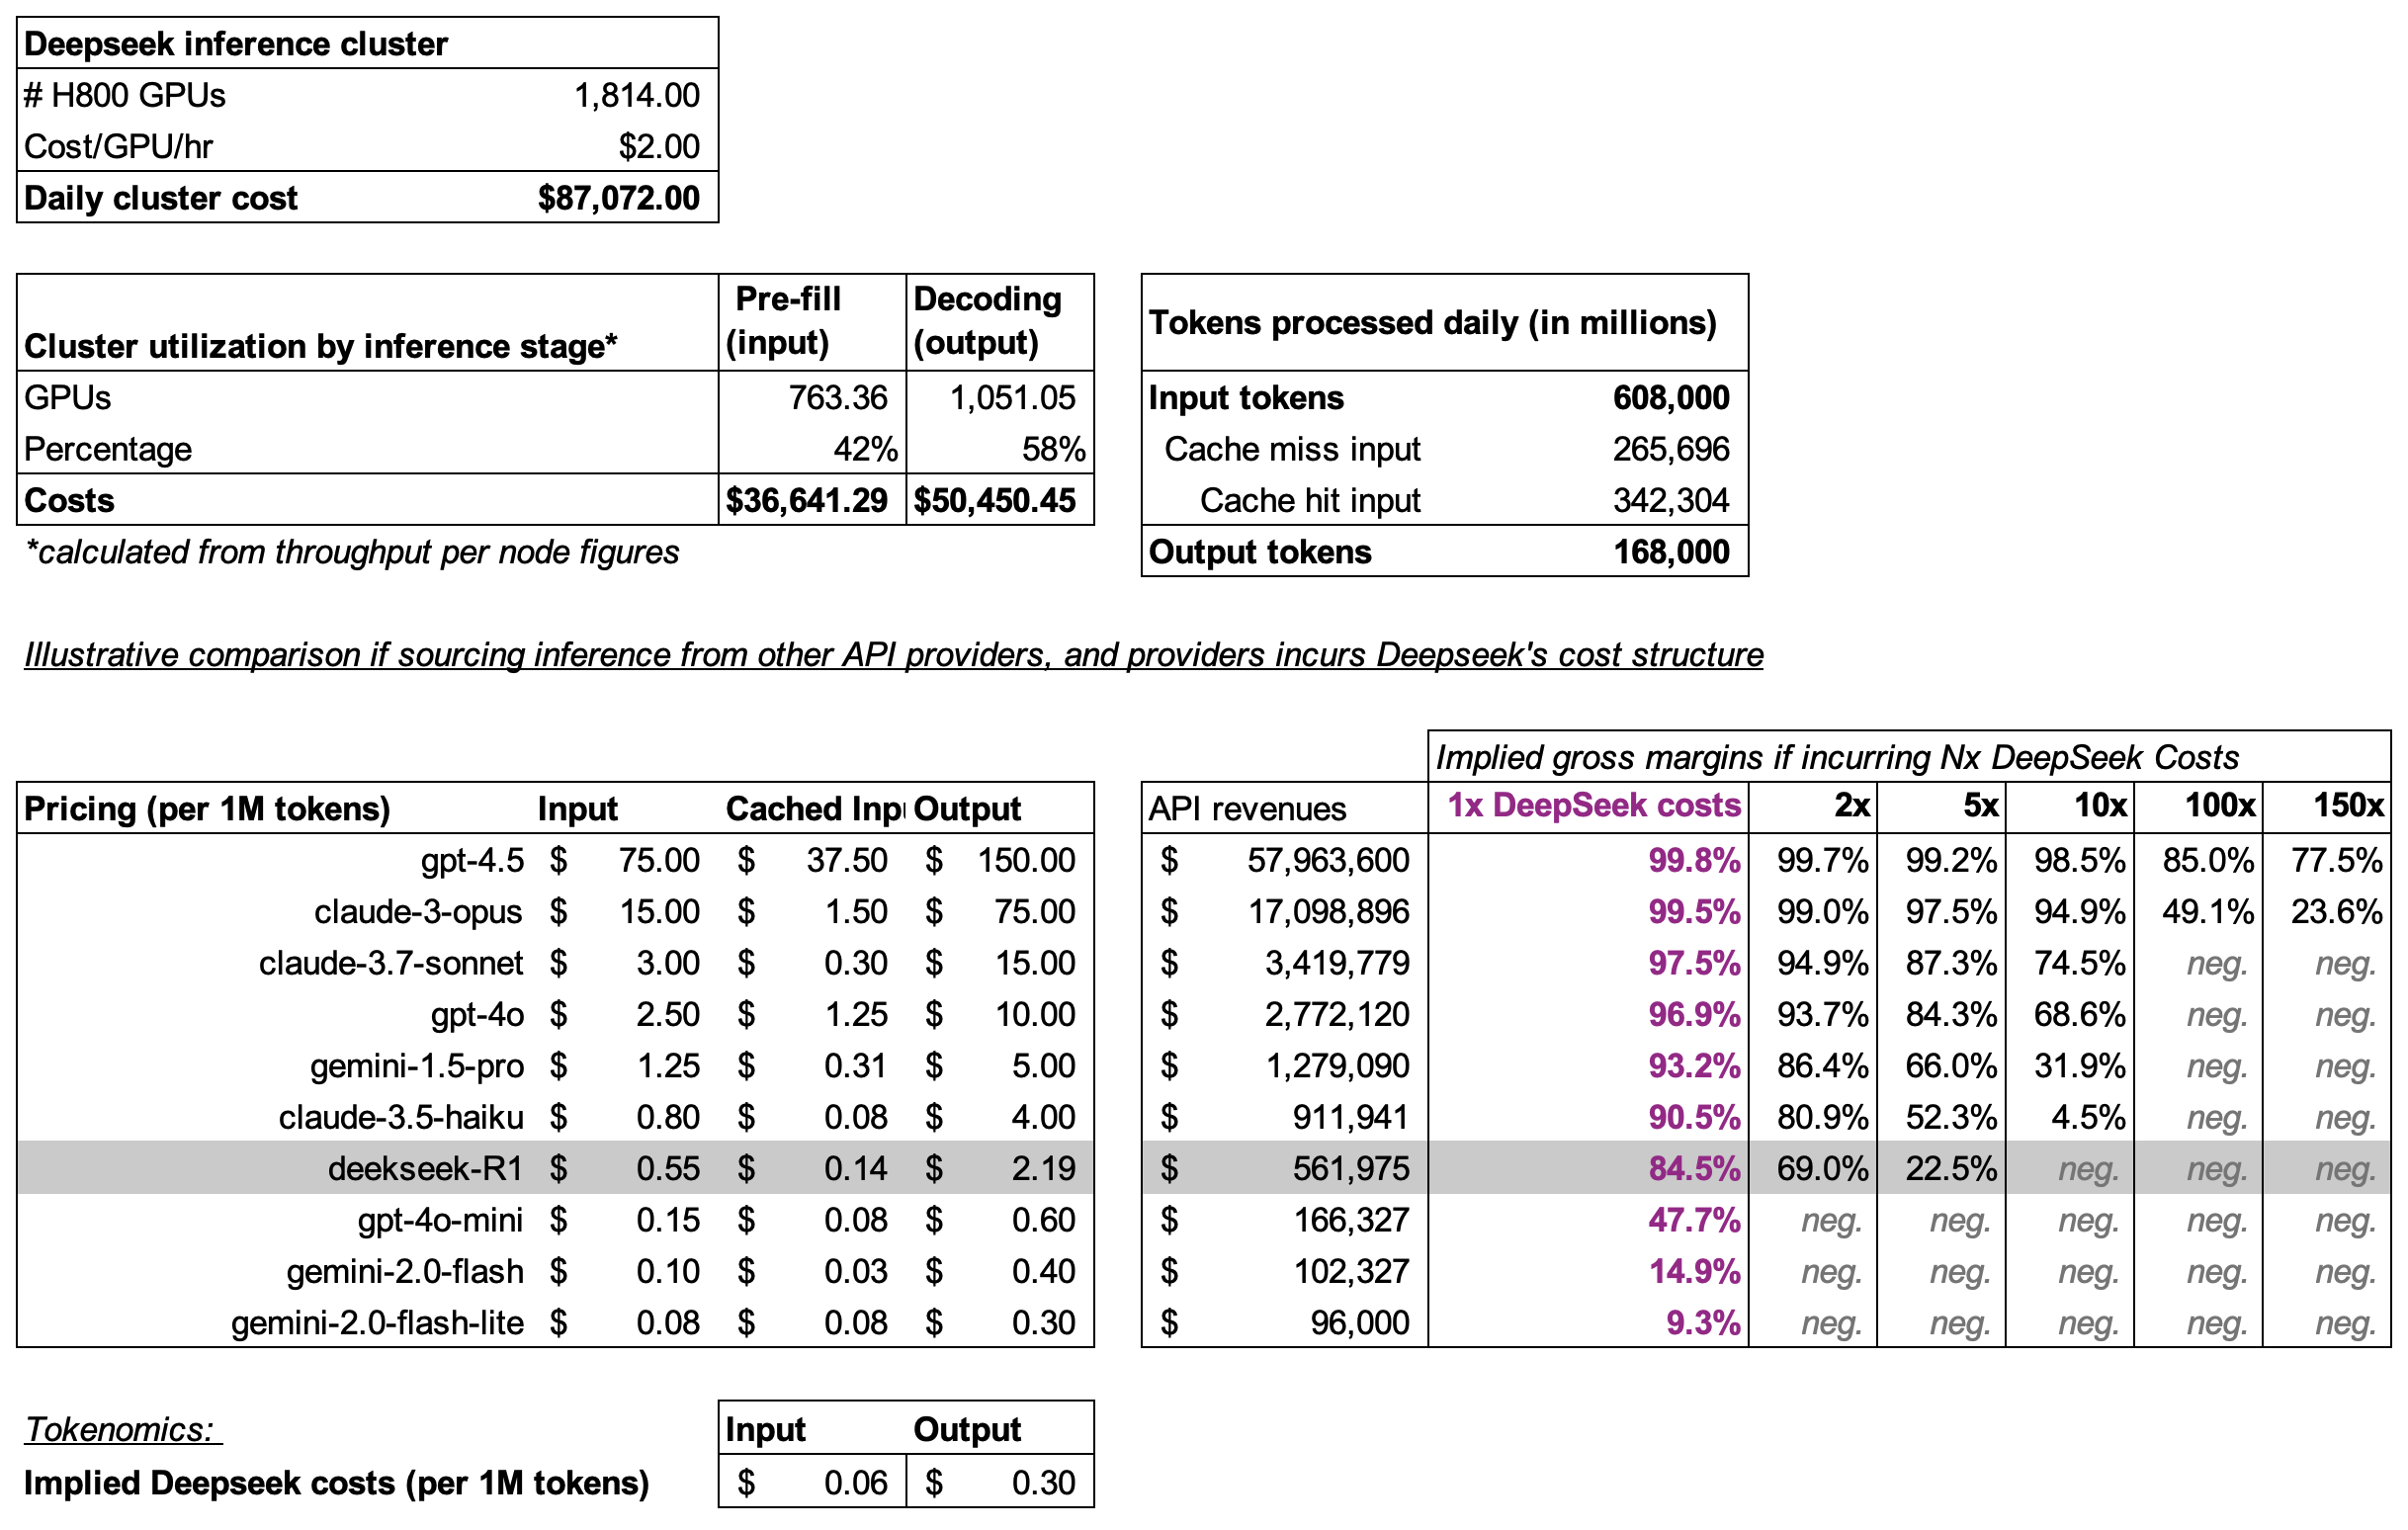Screen dimensions: 2408x1530
Task: Select the claude-3.7-sonnet model name
Action: [x=391, y=963]
